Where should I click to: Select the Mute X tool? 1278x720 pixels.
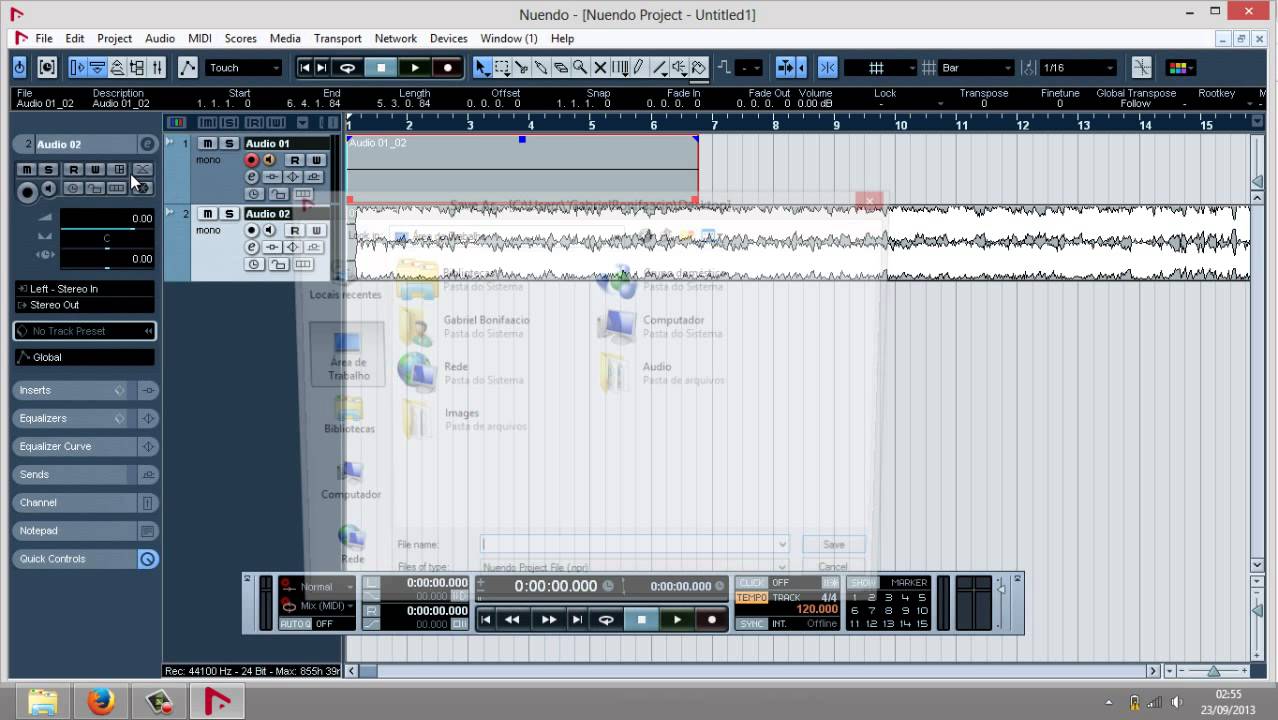[x=600, y=68]
